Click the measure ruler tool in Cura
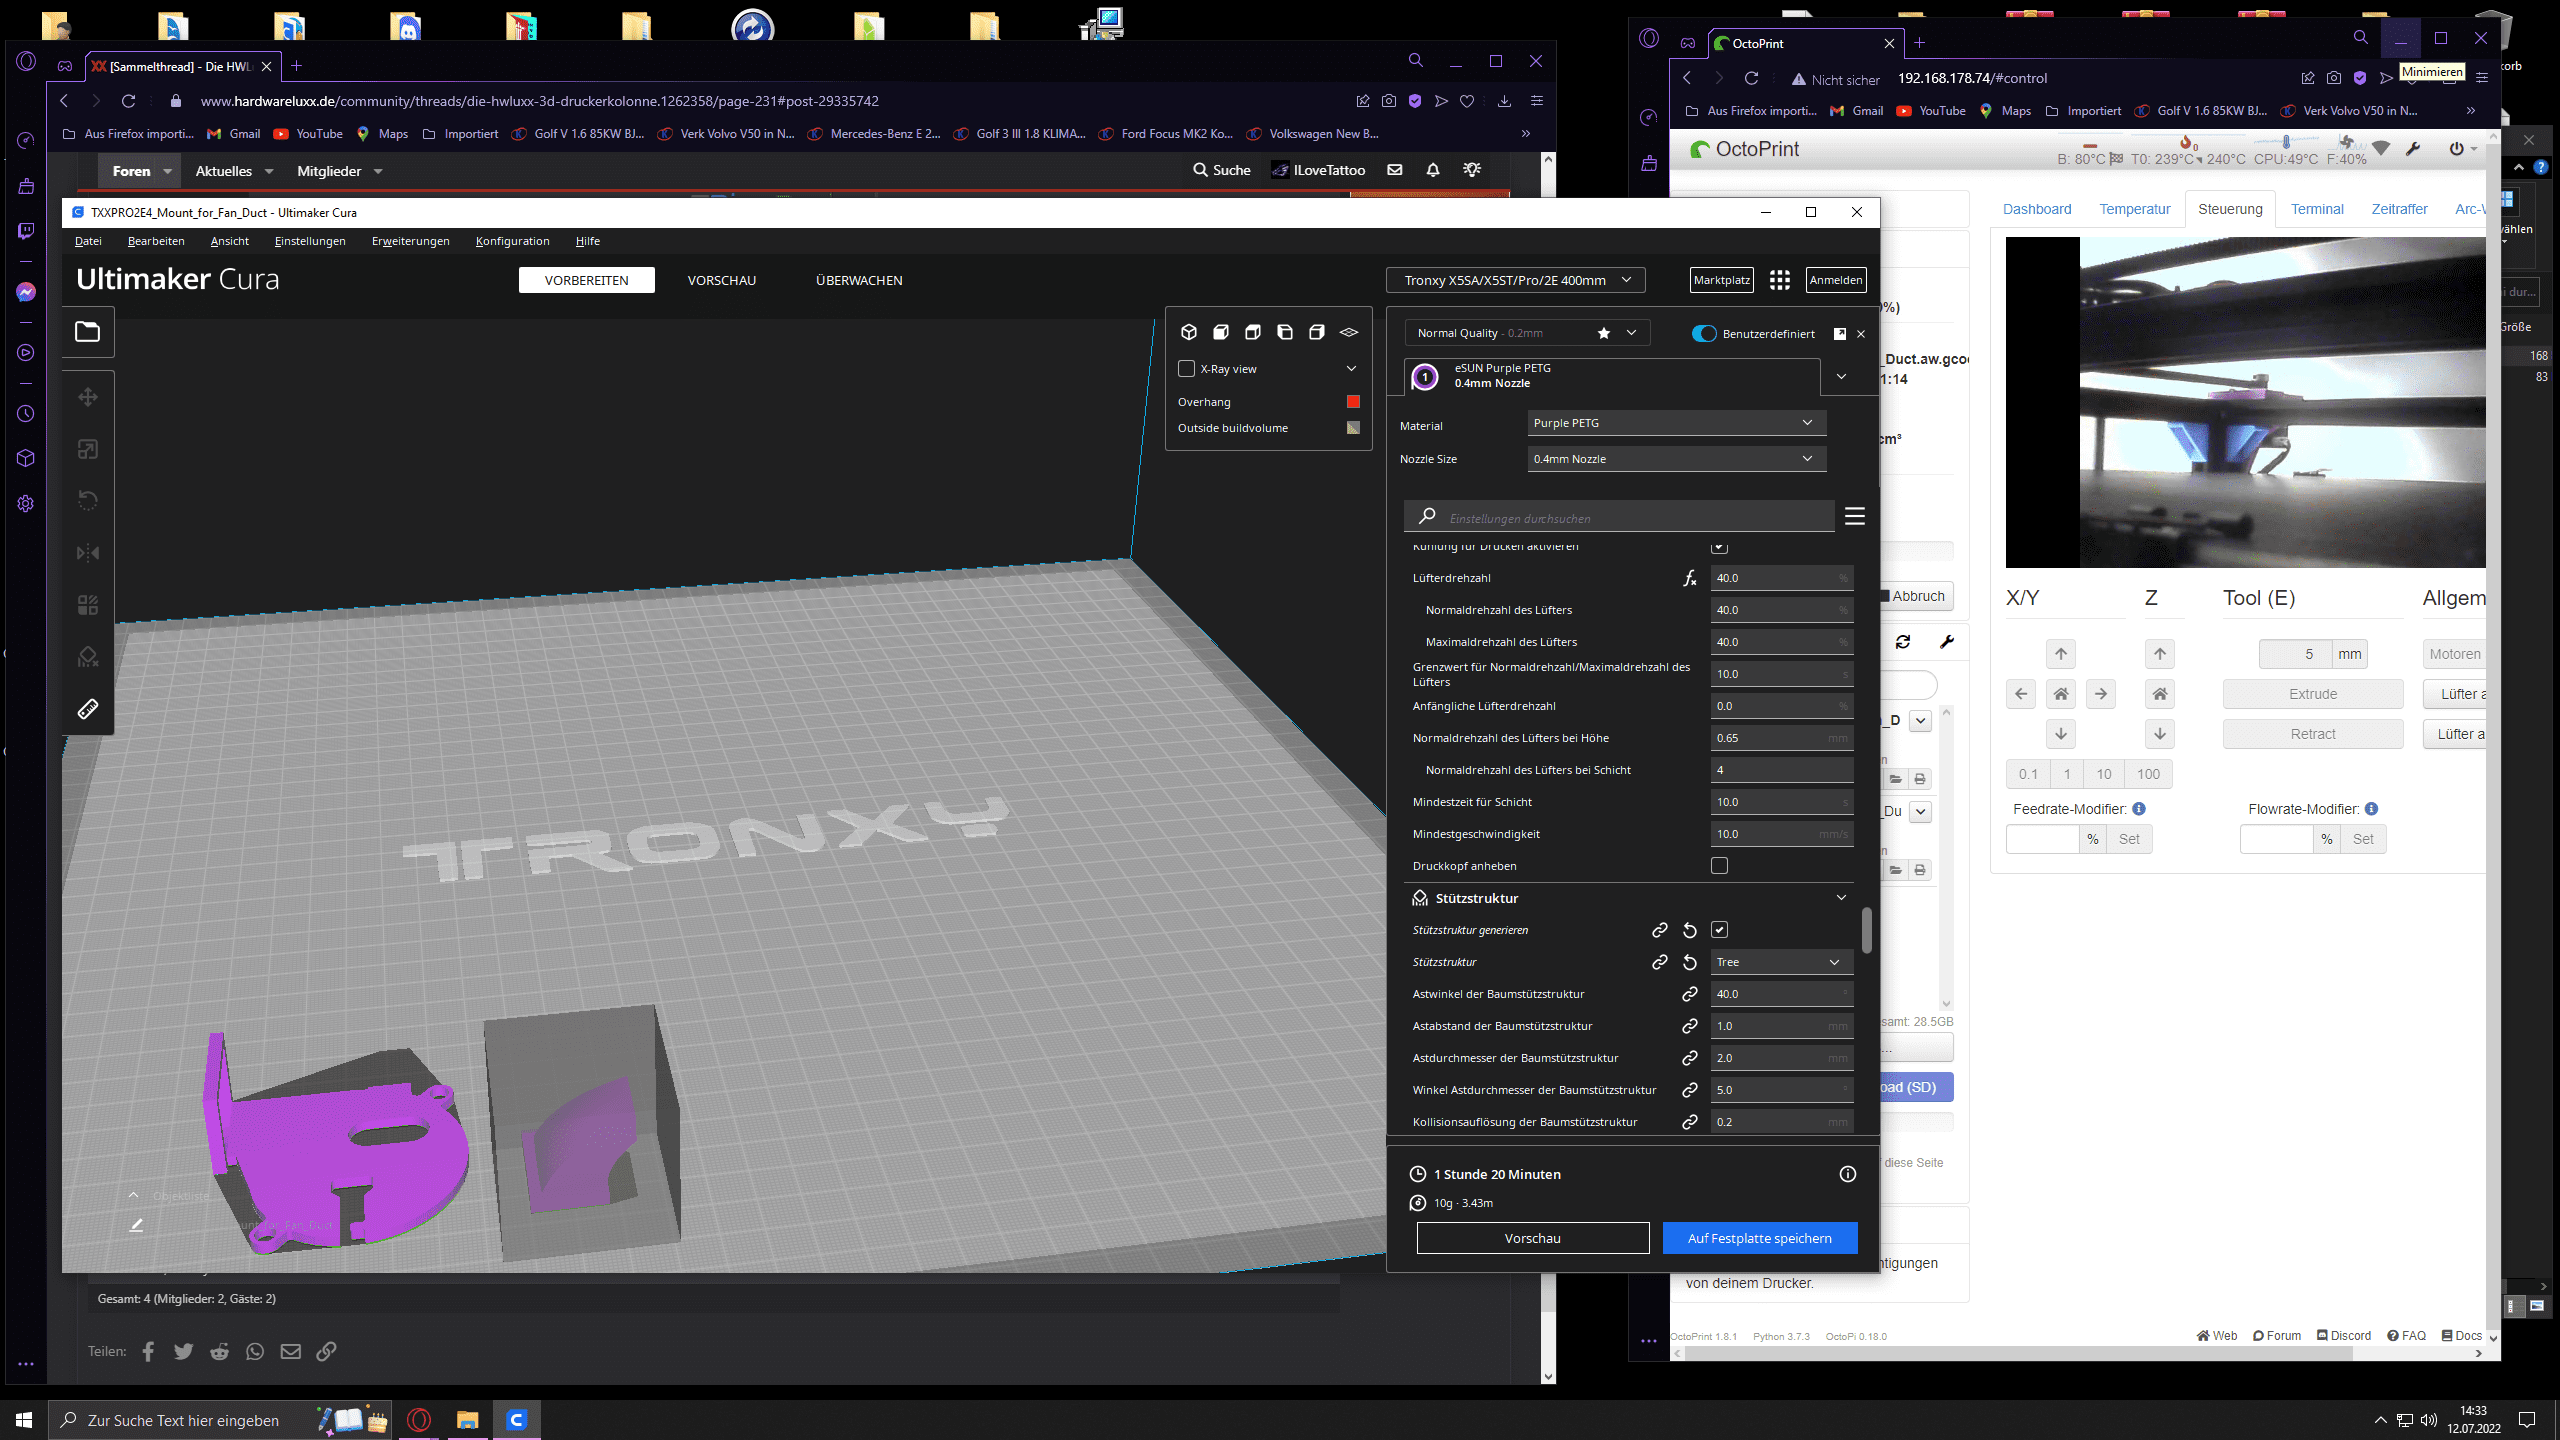 pos(88,709)
